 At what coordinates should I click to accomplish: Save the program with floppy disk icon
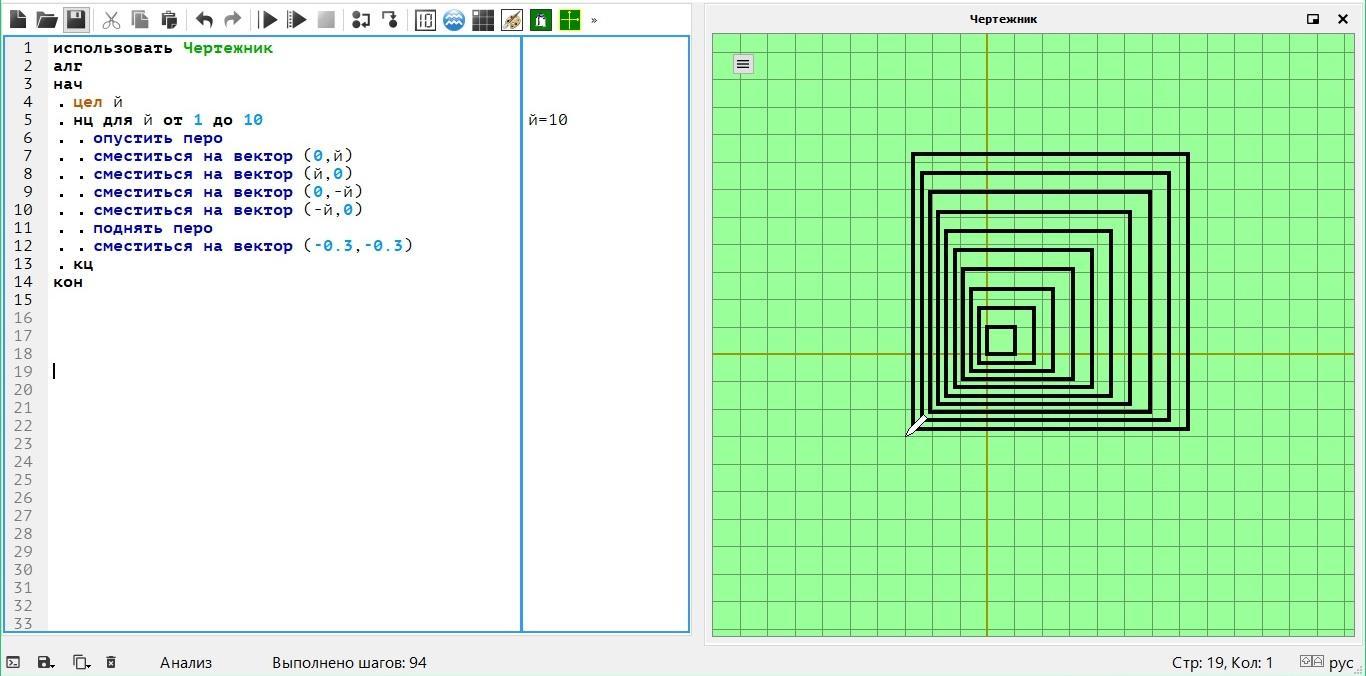(x=76, y=19)
